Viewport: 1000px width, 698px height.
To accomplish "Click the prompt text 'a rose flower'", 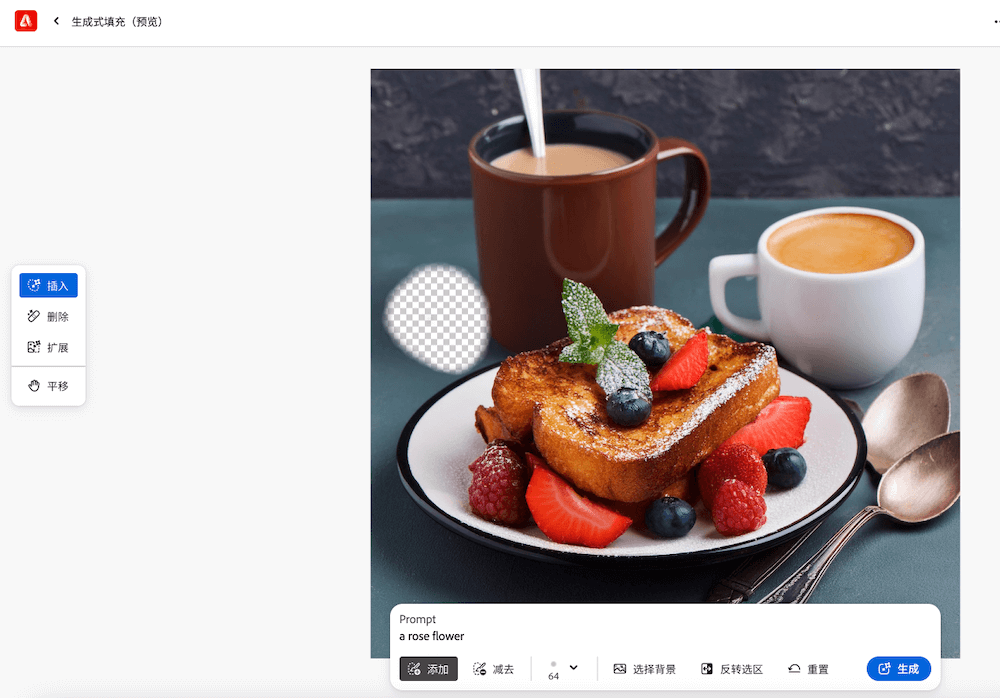I will [432, 636].
